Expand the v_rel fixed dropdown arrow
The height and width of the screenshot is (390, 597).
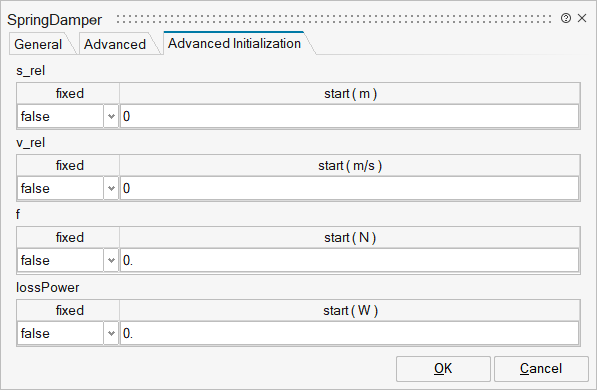[111, 188]
